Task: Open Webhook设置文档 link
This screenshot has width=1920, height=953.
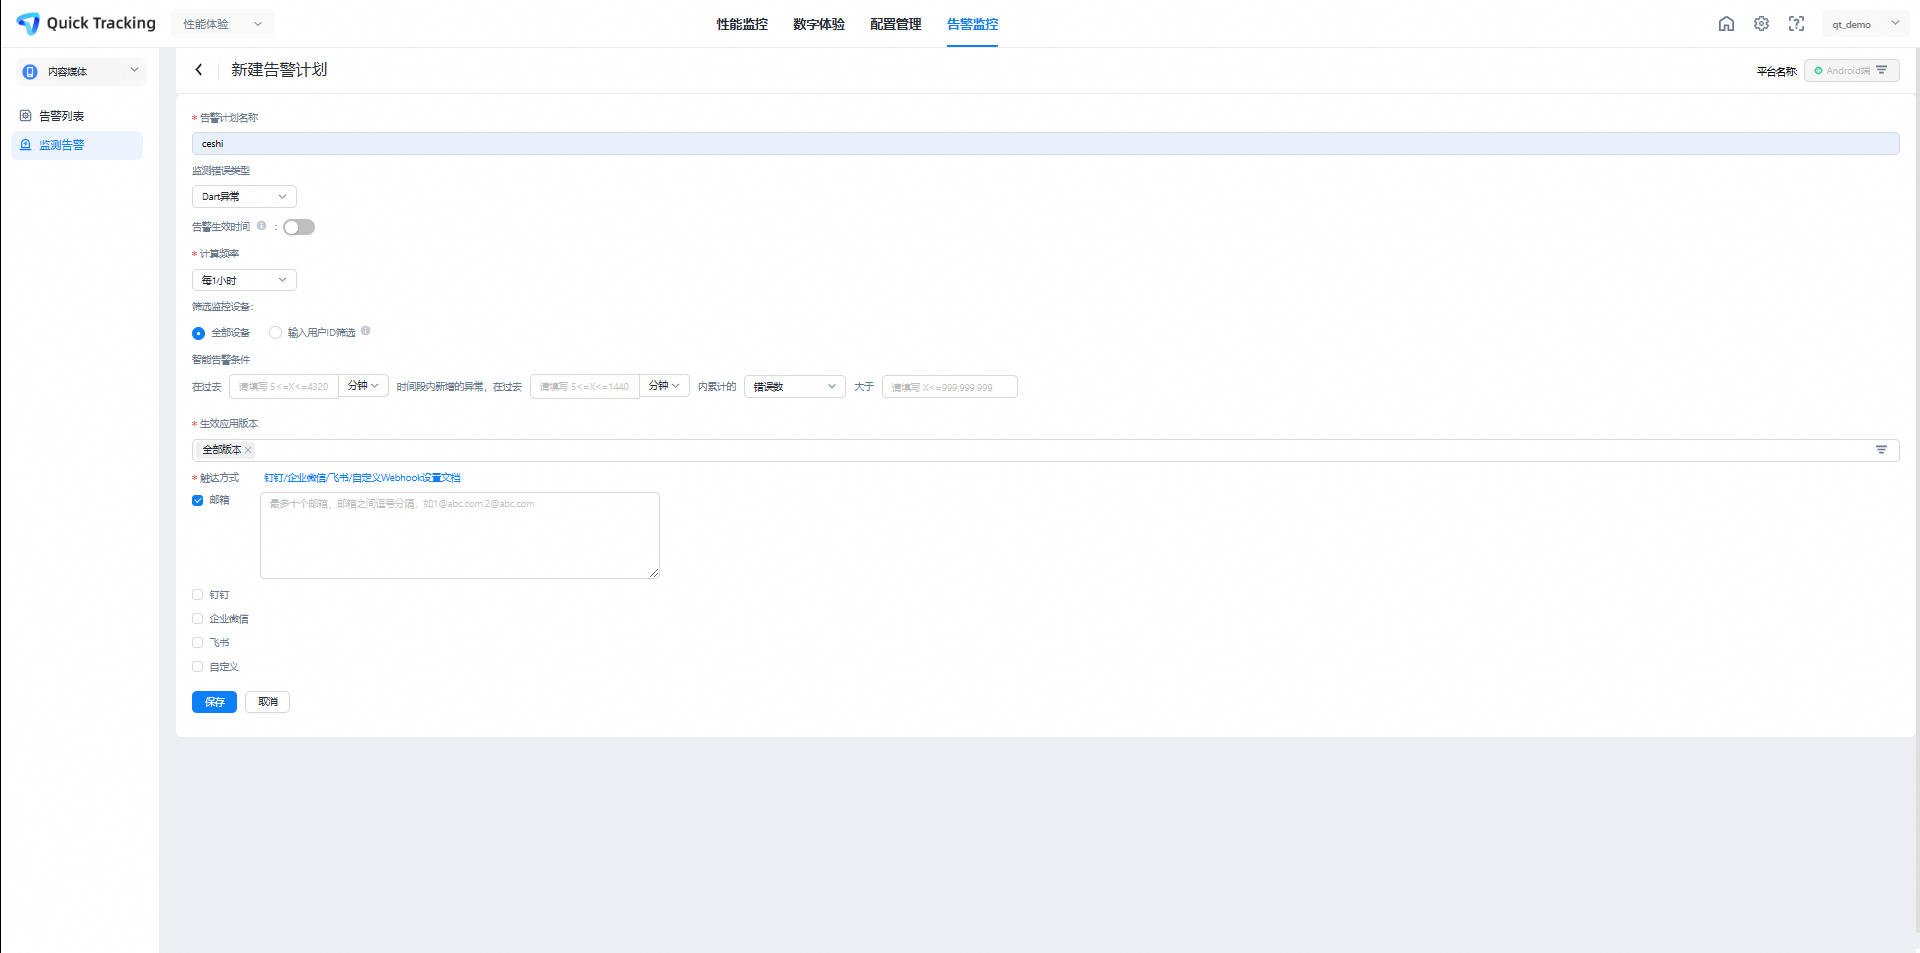Action: pyautogui.click(x=362, y=478)
